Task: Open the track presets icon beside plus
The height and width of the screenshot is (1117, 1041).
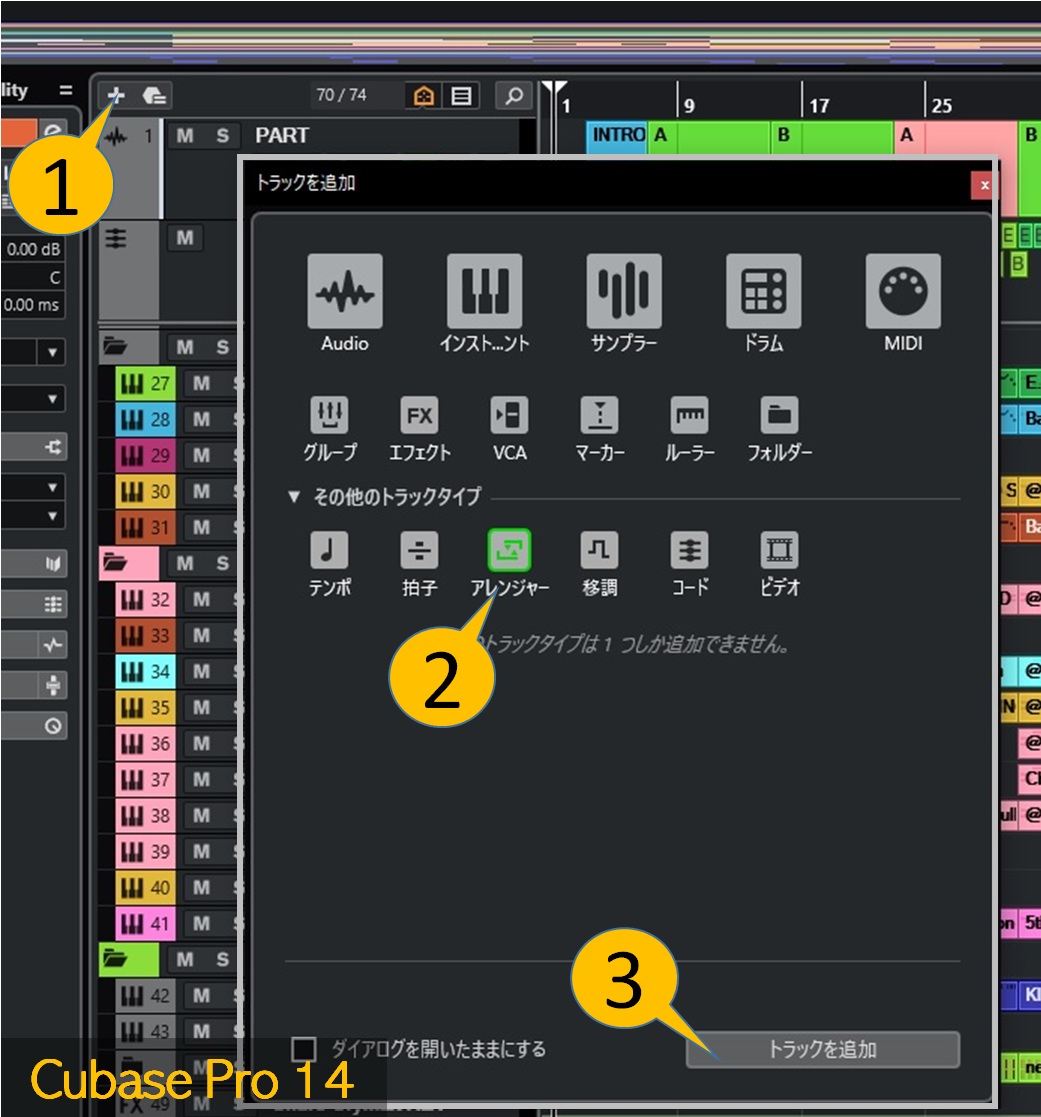Action: point(155,95)
